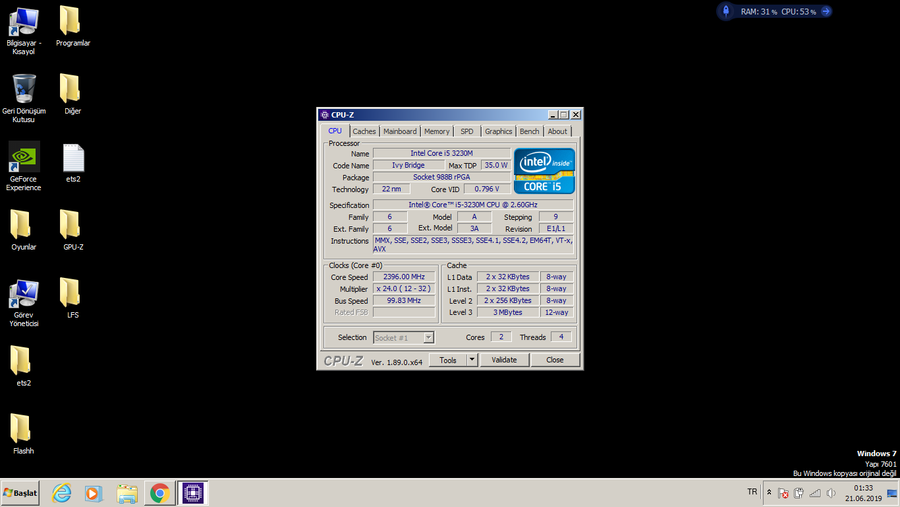The height and width of the screenshot is (507, 900).
Task: Select Görev Yöneticisi shortcut icon
Action: 24,293
